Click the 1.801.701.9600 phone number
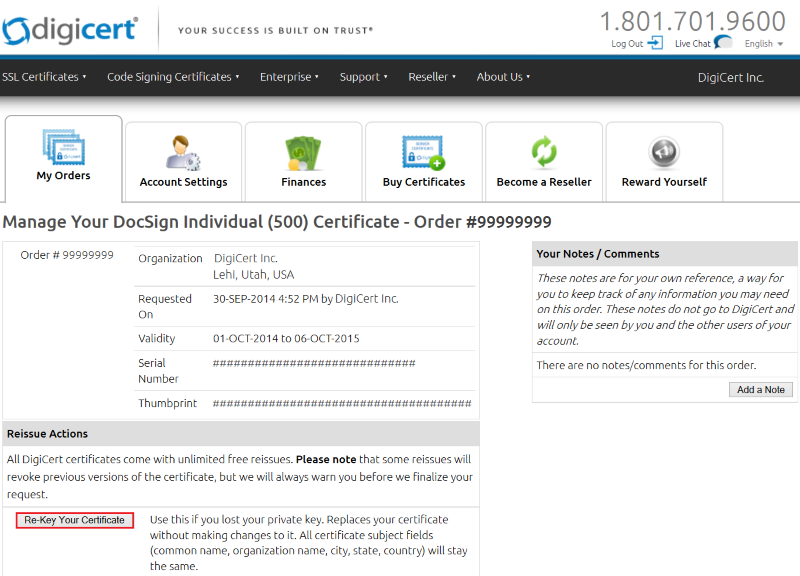800x576 pixels. tap(692, 21)
